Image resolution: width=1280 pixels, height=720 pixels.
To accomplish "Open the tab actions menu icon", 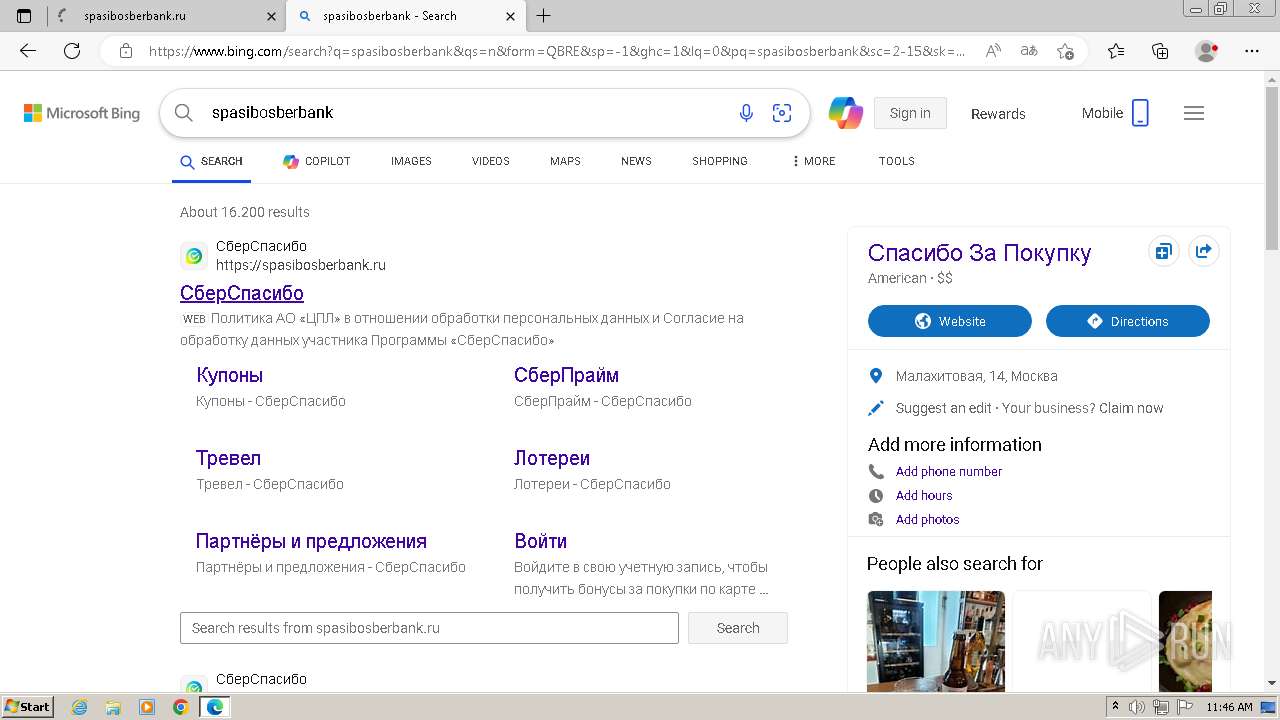I will pos(24,16).
